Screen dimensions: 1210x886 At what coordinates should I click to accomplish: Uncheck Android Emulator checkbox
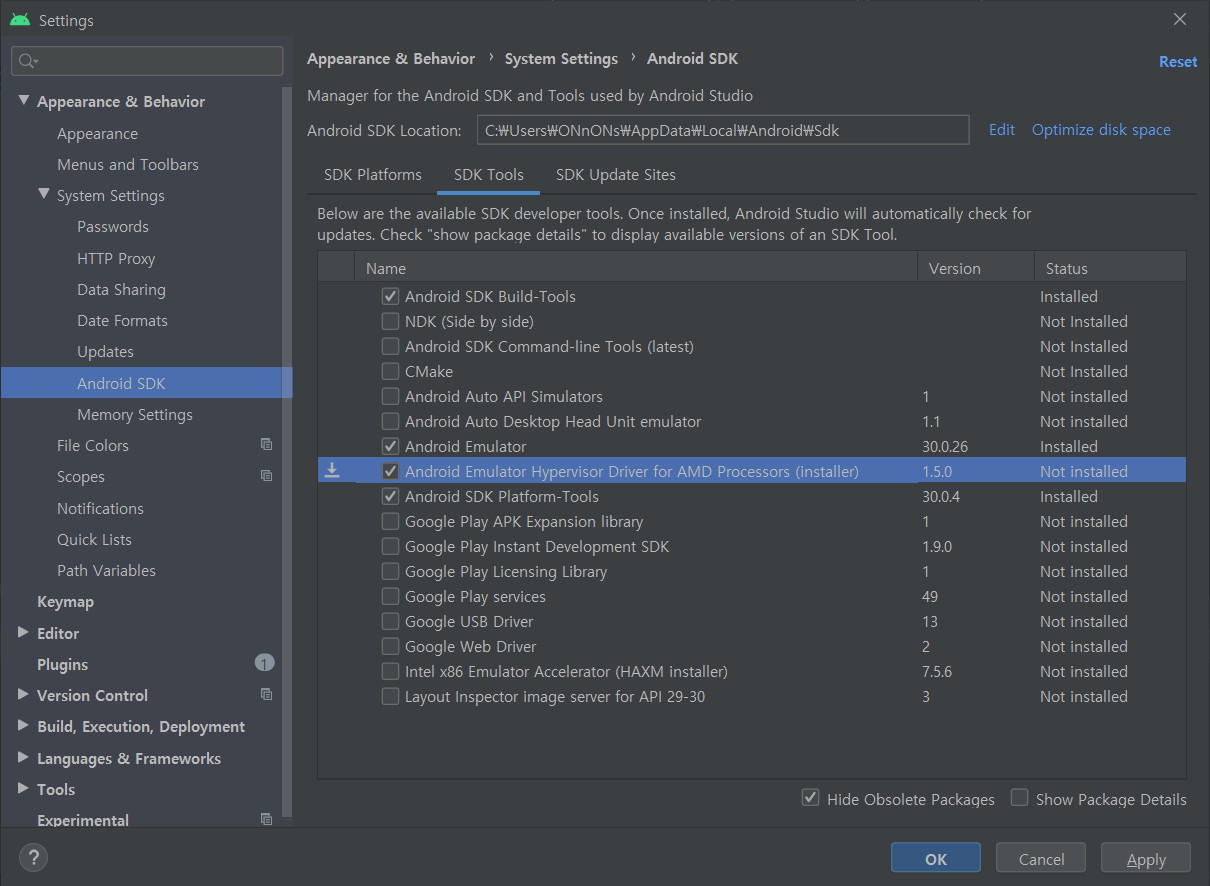(390, 446)
